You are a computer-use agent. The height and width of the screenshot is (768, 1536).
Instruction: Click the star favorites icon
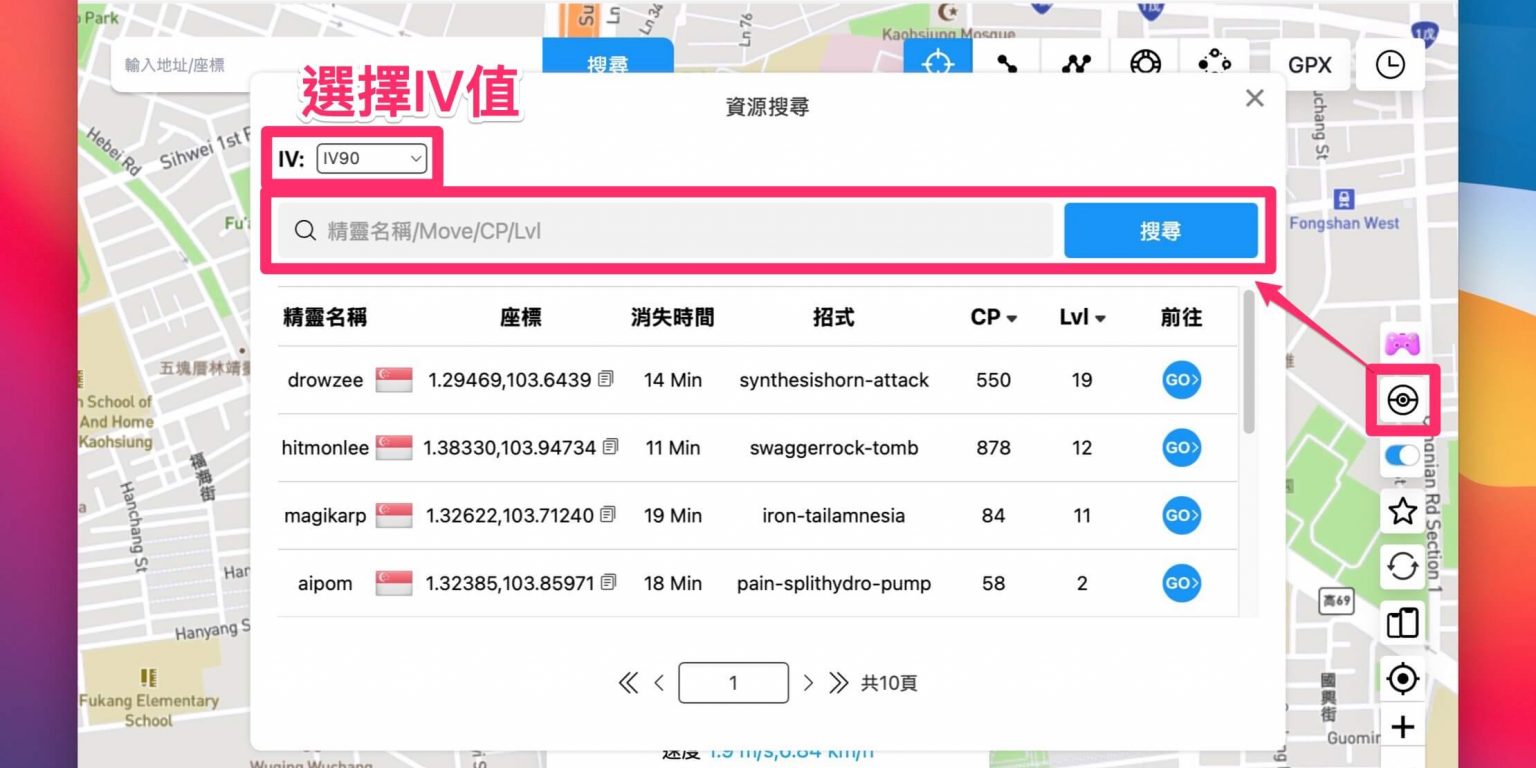click(x=1403, y=512)
